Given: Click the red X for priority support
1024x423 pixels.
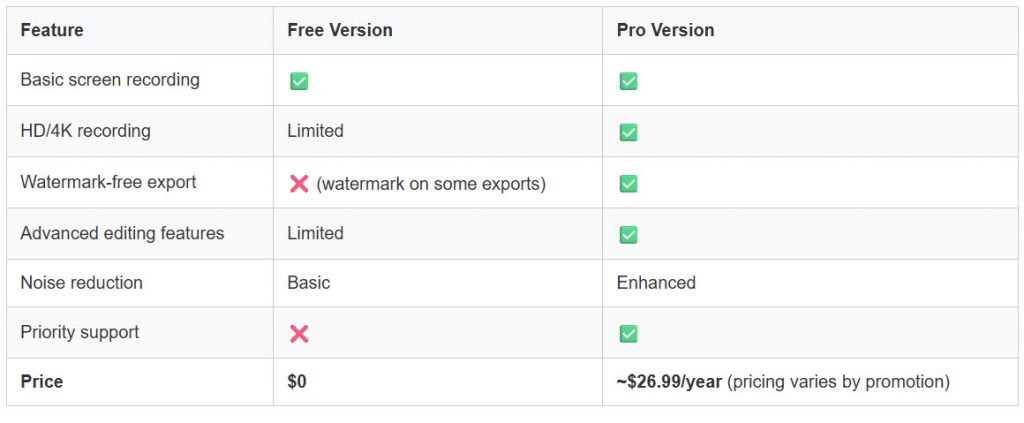Looking at the screenshot, I should (x=298, y=334).
